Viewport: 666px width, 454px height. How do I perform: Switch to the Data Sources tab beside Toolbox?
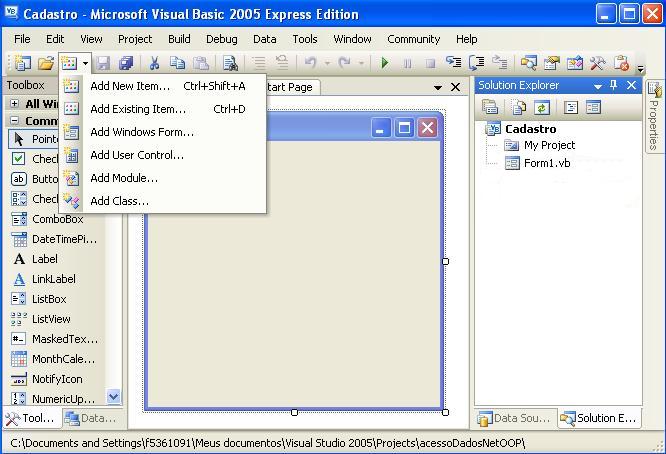[91, 418]
